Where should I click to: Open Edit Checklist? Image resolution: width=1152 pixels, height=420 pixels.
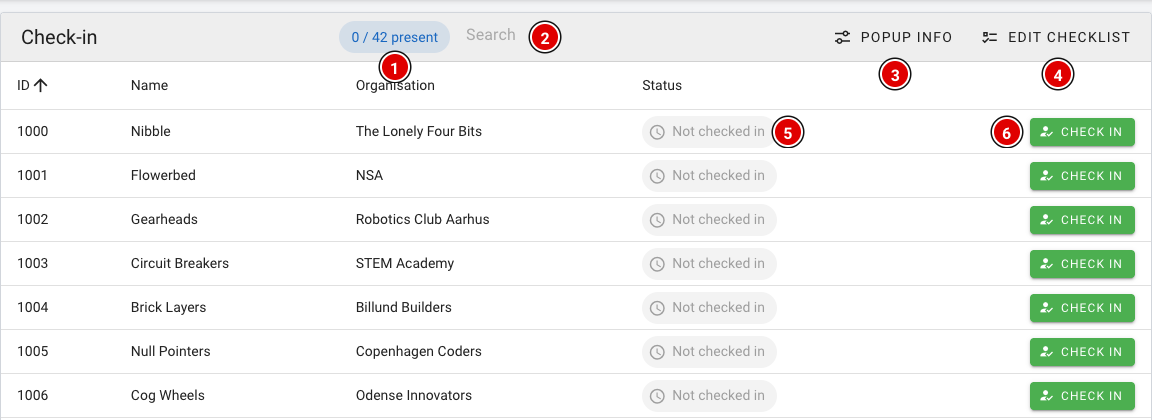pyautogui.click(x=1056, y=37)
